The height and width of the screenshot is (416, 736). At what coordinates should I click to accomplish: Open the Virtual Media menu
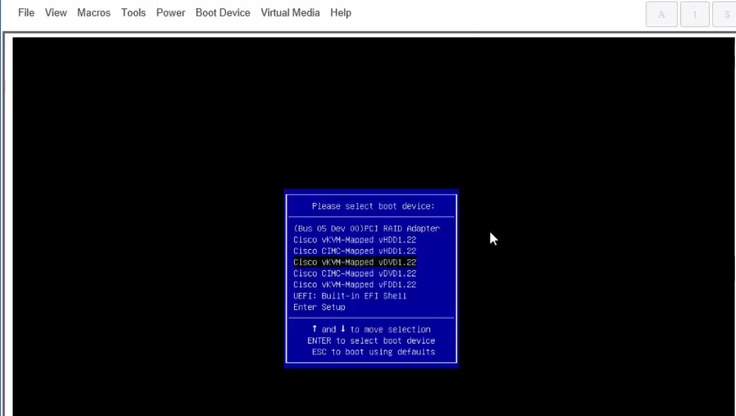pyautogui.click(x=290, y=13)
